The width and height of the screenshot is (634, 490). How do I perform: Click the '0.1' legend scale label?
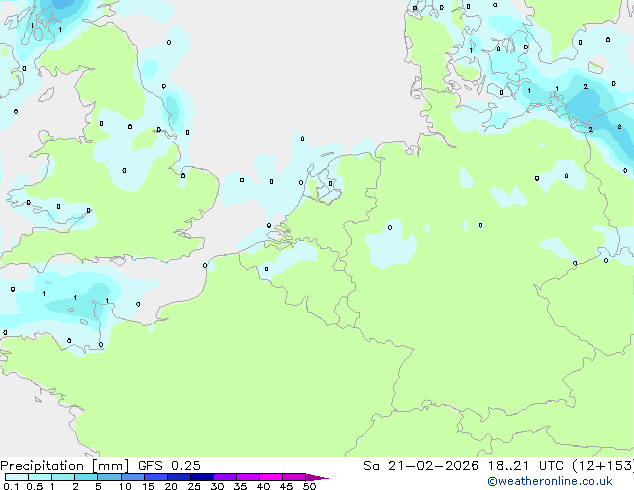tap(11, 486)
